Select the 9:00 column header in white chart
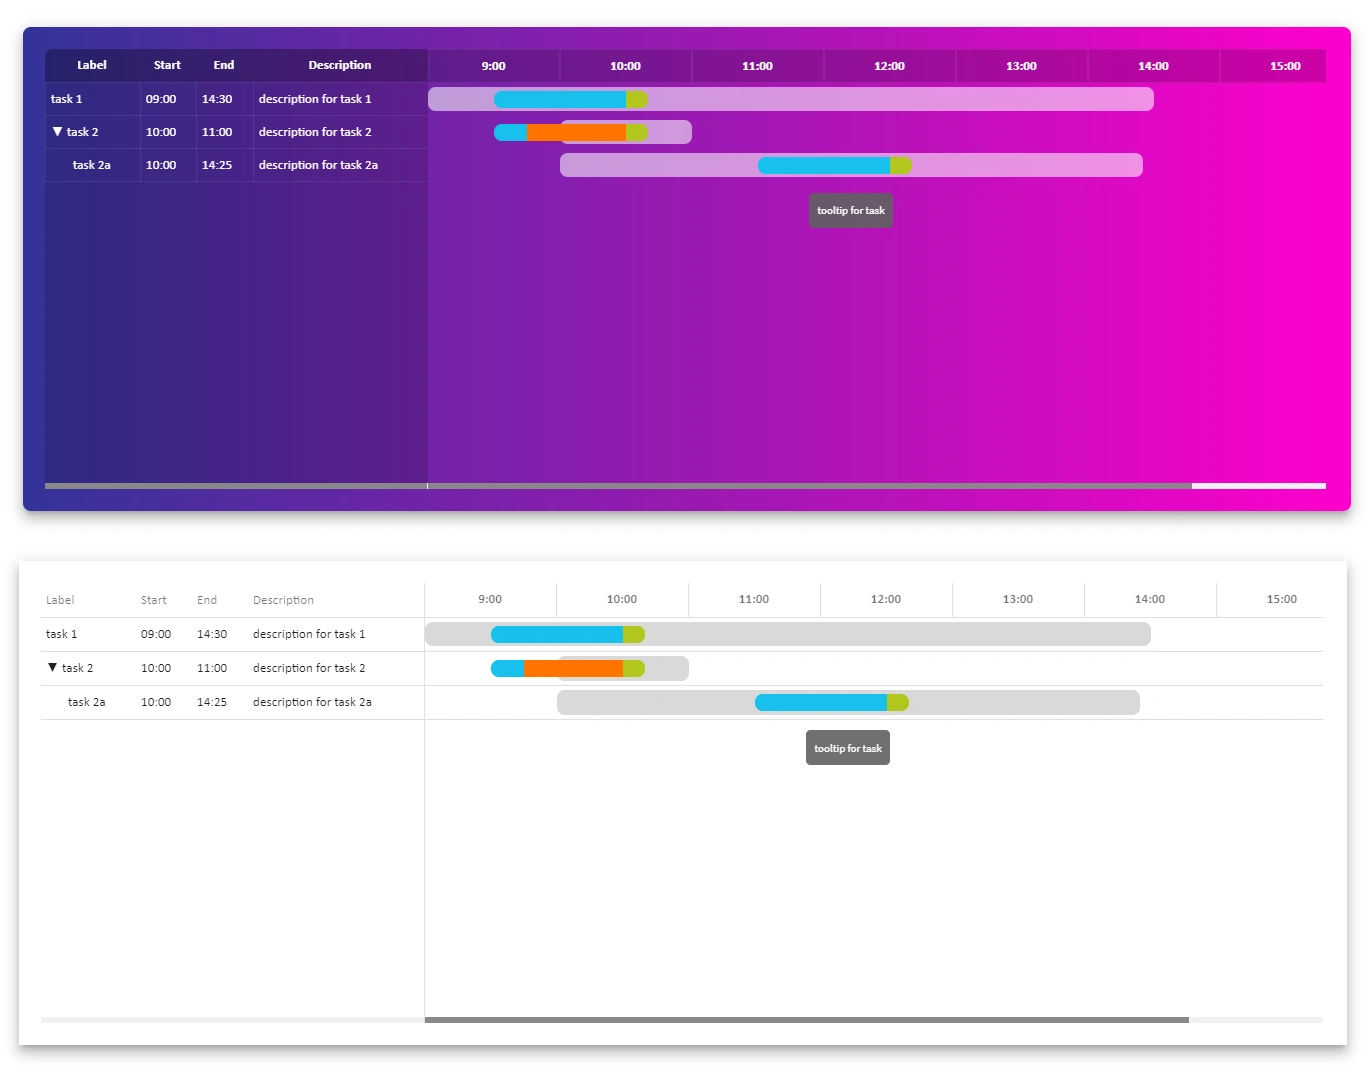The image size is (1370, 1076). (489, 599)
